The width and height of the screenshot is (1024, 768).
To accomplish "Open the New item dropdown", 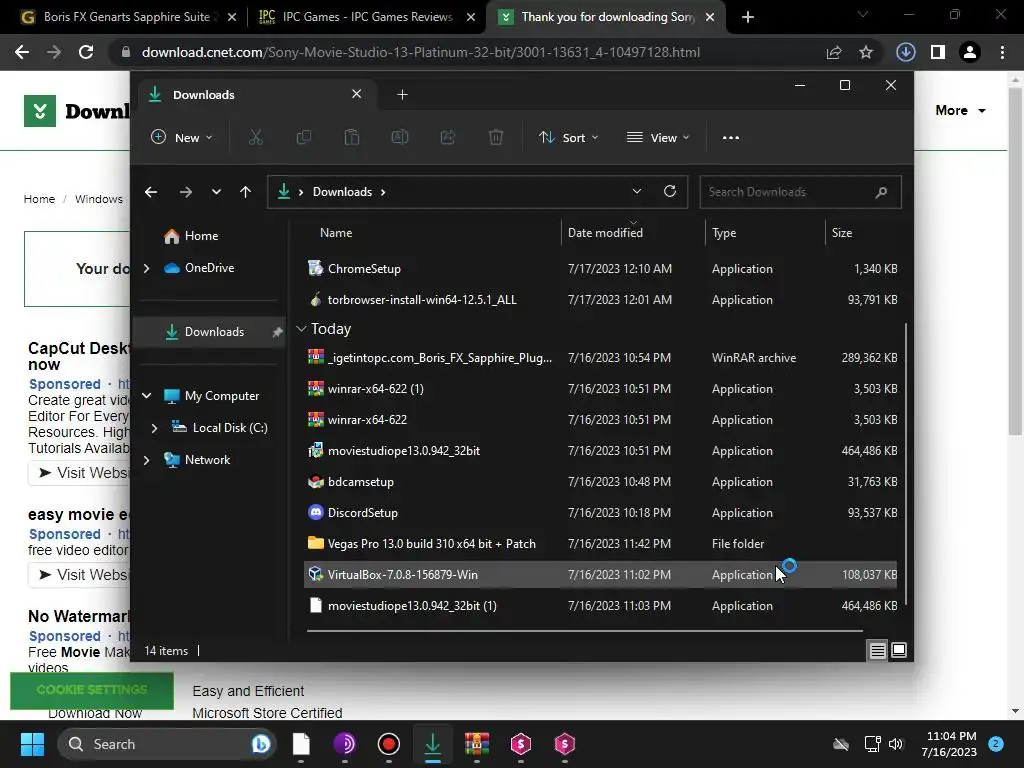I will pyautogui.click(x=182, y=137).
